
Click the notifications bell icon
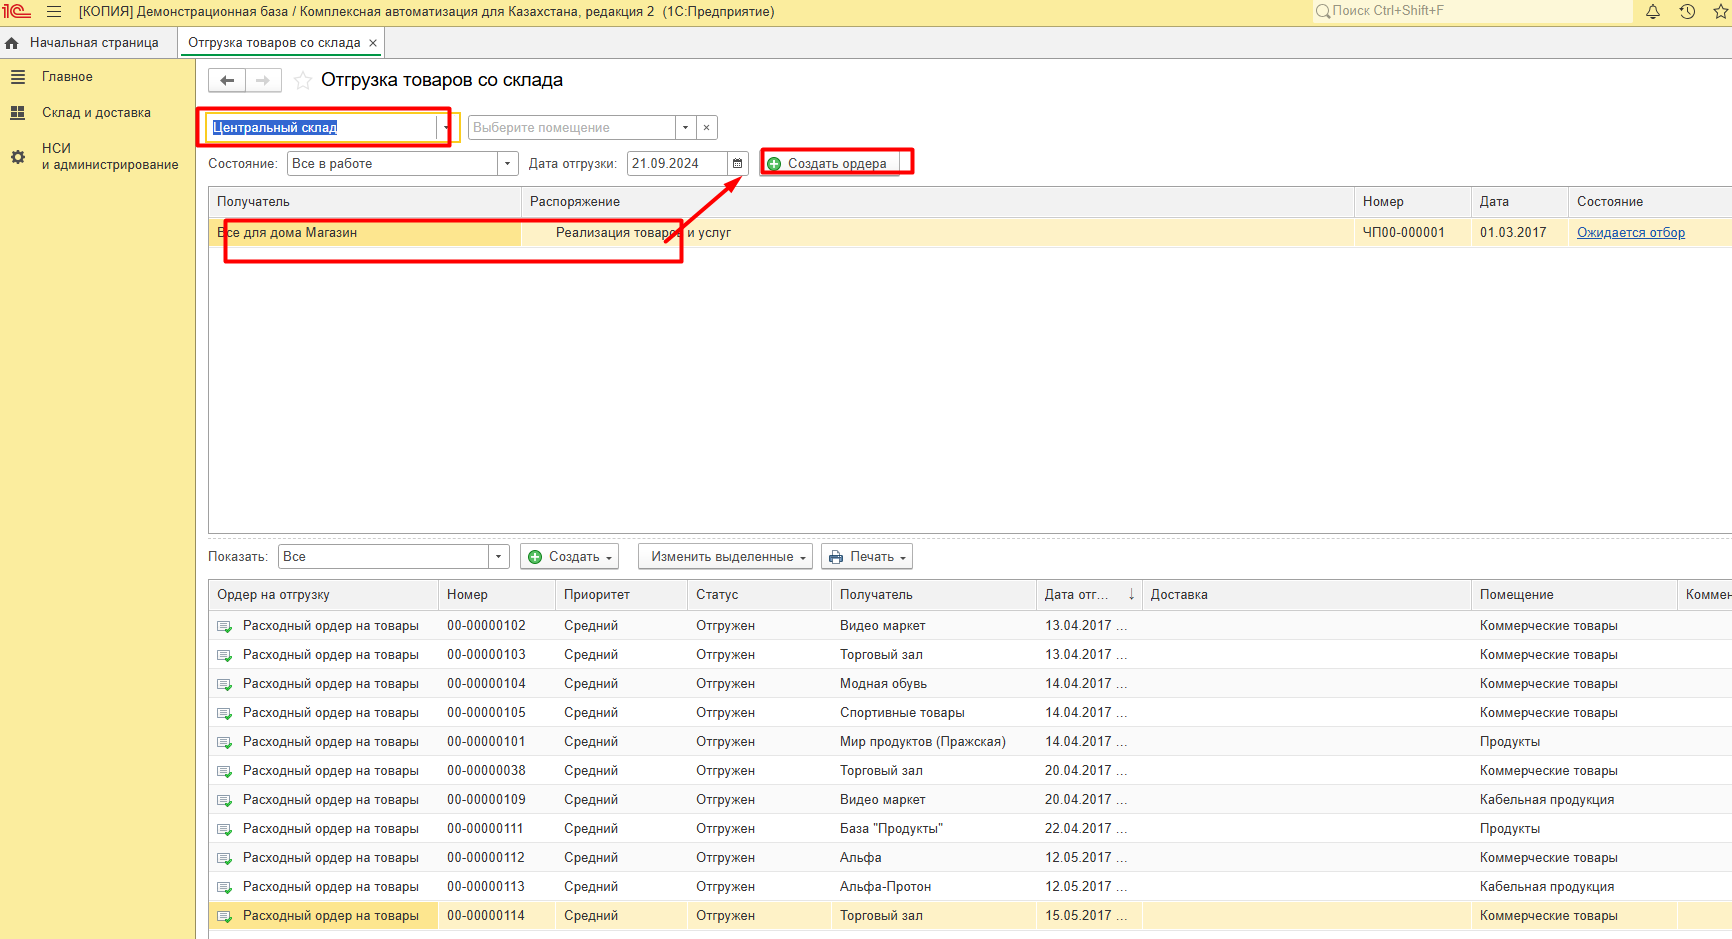pos(1653,12)
